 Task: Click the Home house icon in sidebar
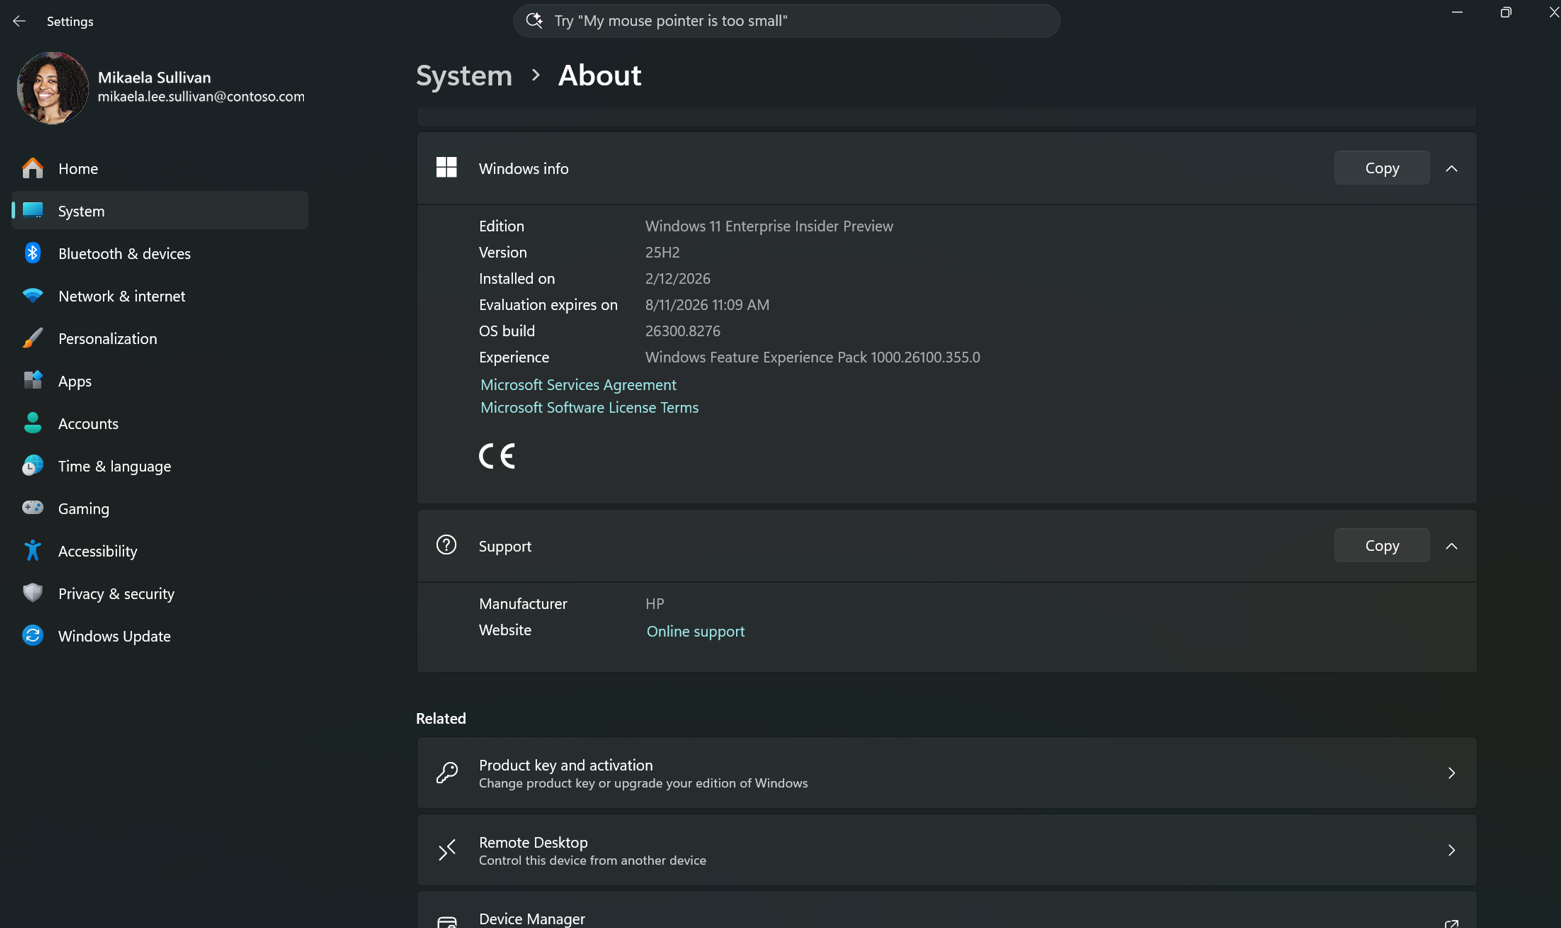pyautogui.click(x=33, y=168)
